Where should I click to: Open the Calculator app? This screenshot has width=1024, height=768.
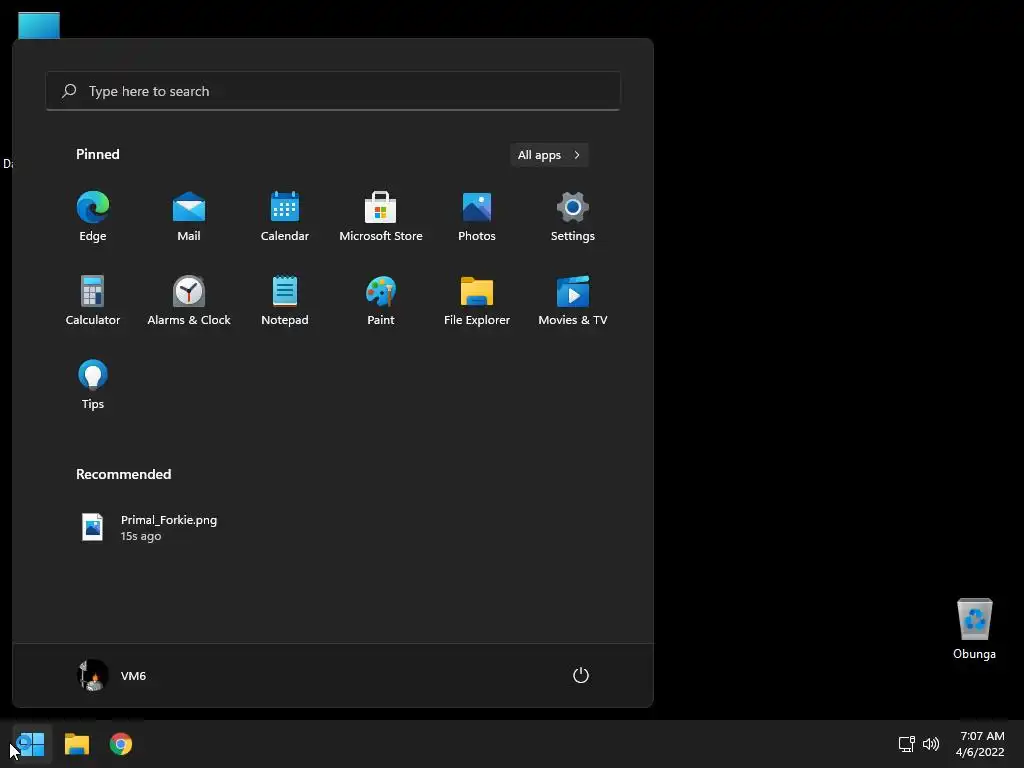click(x=93, y=300)
